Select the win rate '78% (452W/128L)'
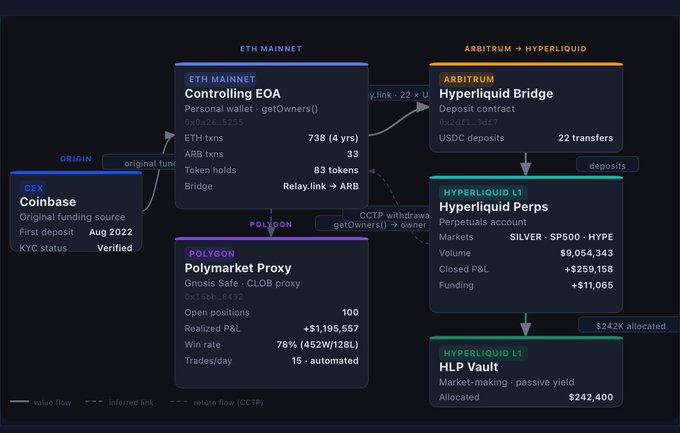Image resolution: width=680 pixels, height=433 pixels. point(317,344)
